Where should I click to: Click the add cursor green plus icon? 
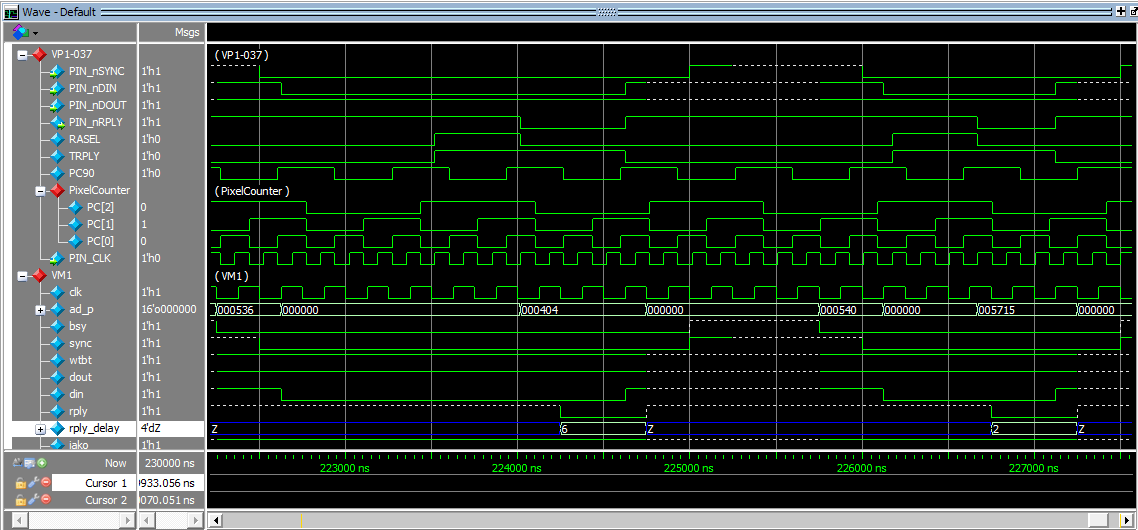pos(42,463)
